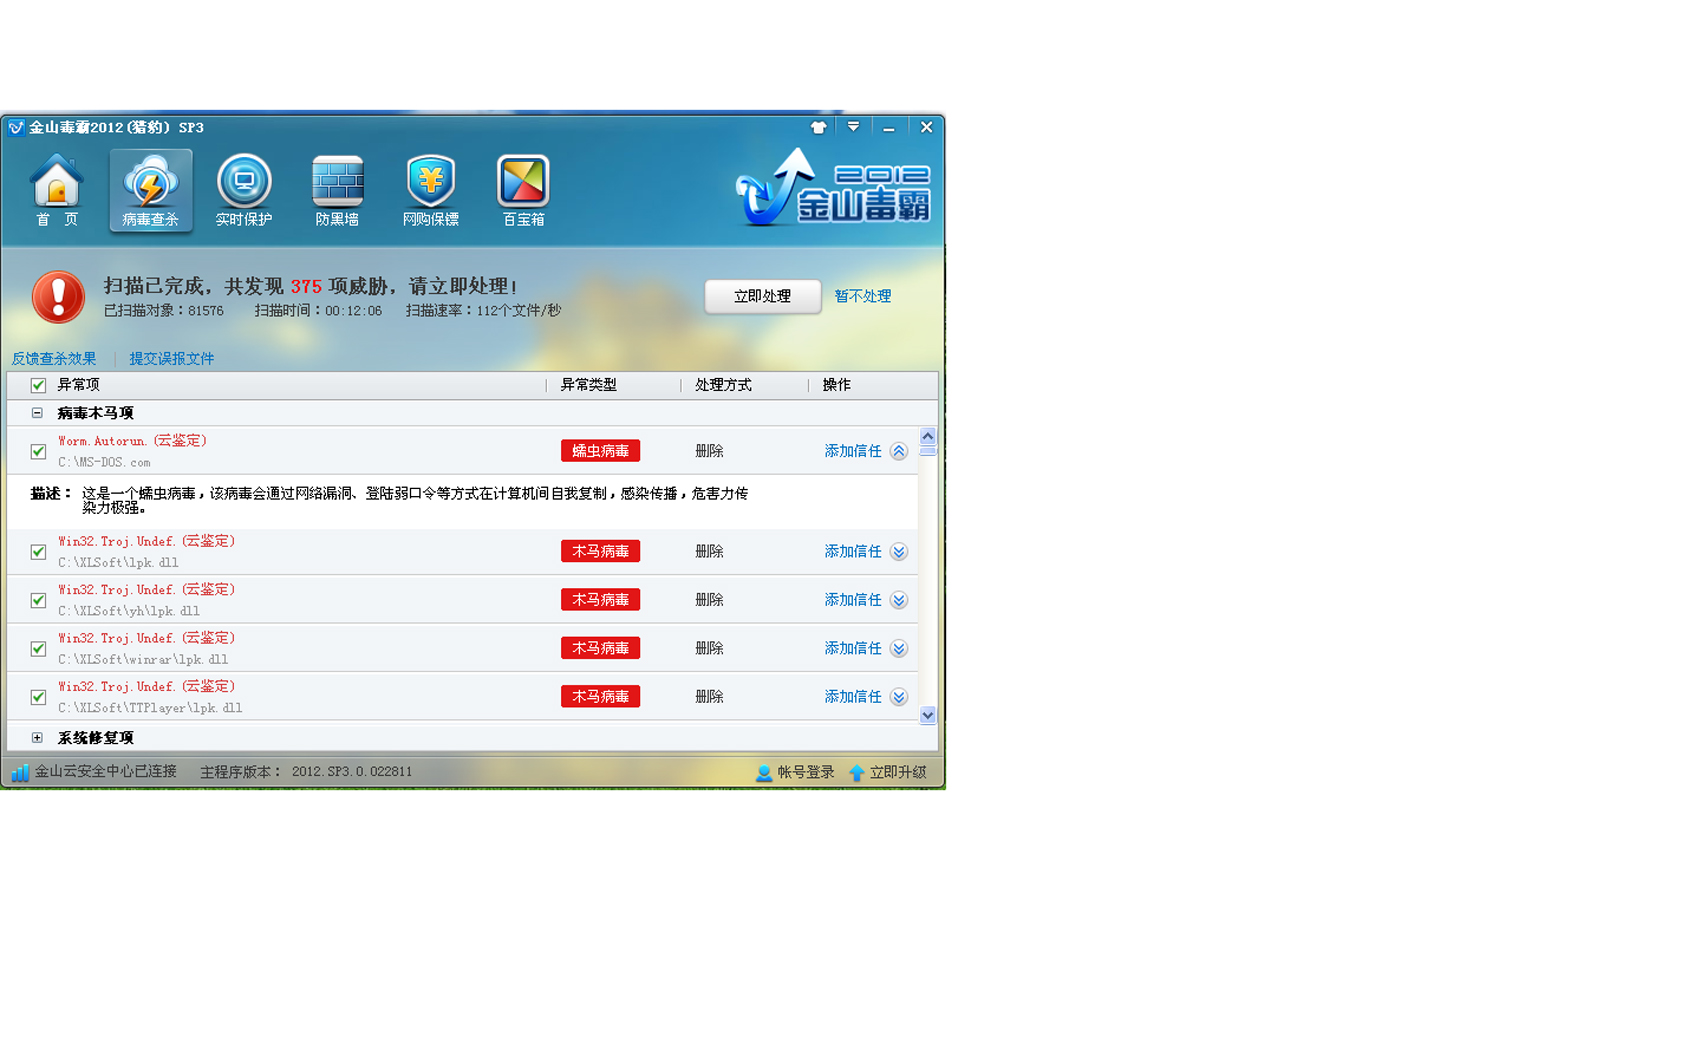Toggle the 异常项 select-all checkbox
This screenshot has height=1063, width=1701.
(38, 385)
